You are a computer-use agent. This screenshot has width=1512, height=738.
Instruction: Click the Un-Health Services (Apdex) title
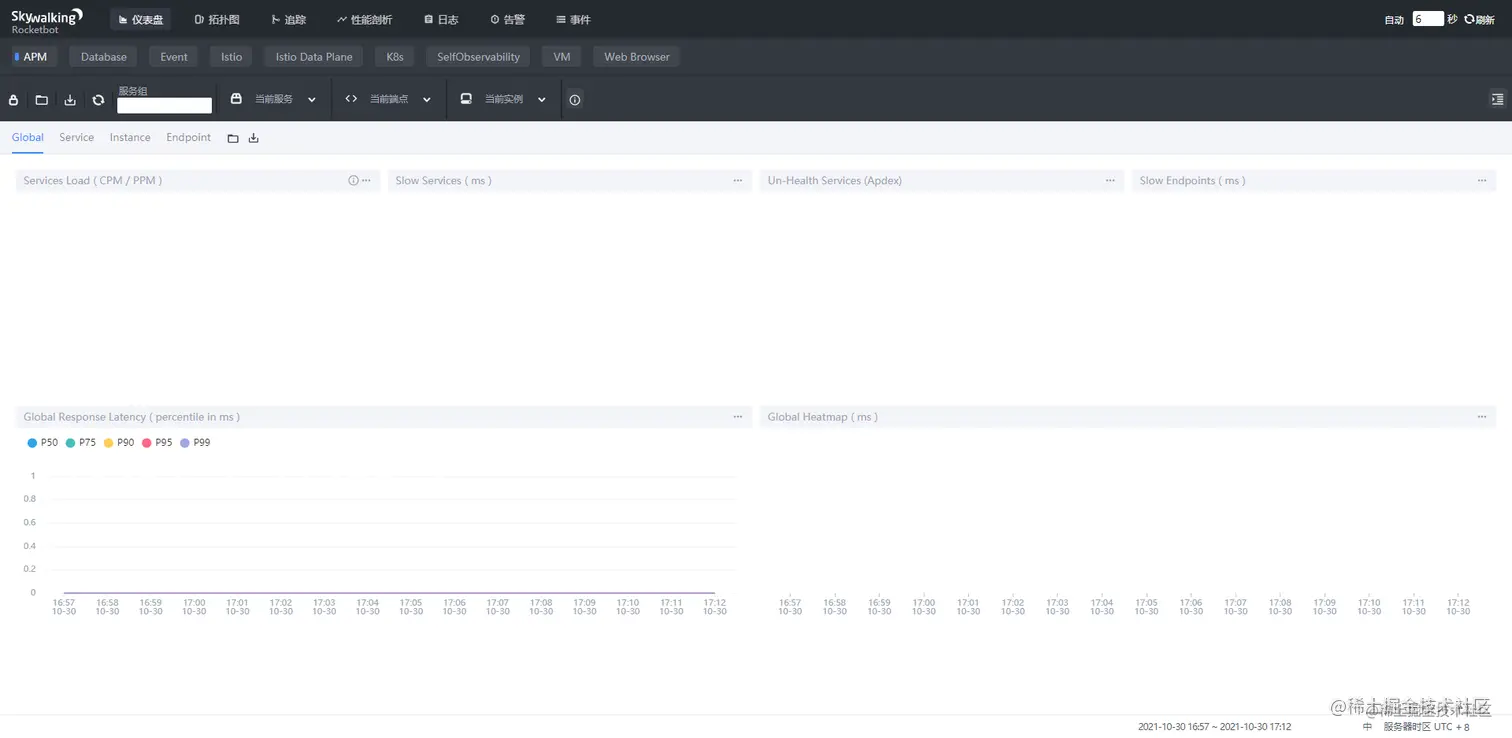835,181
